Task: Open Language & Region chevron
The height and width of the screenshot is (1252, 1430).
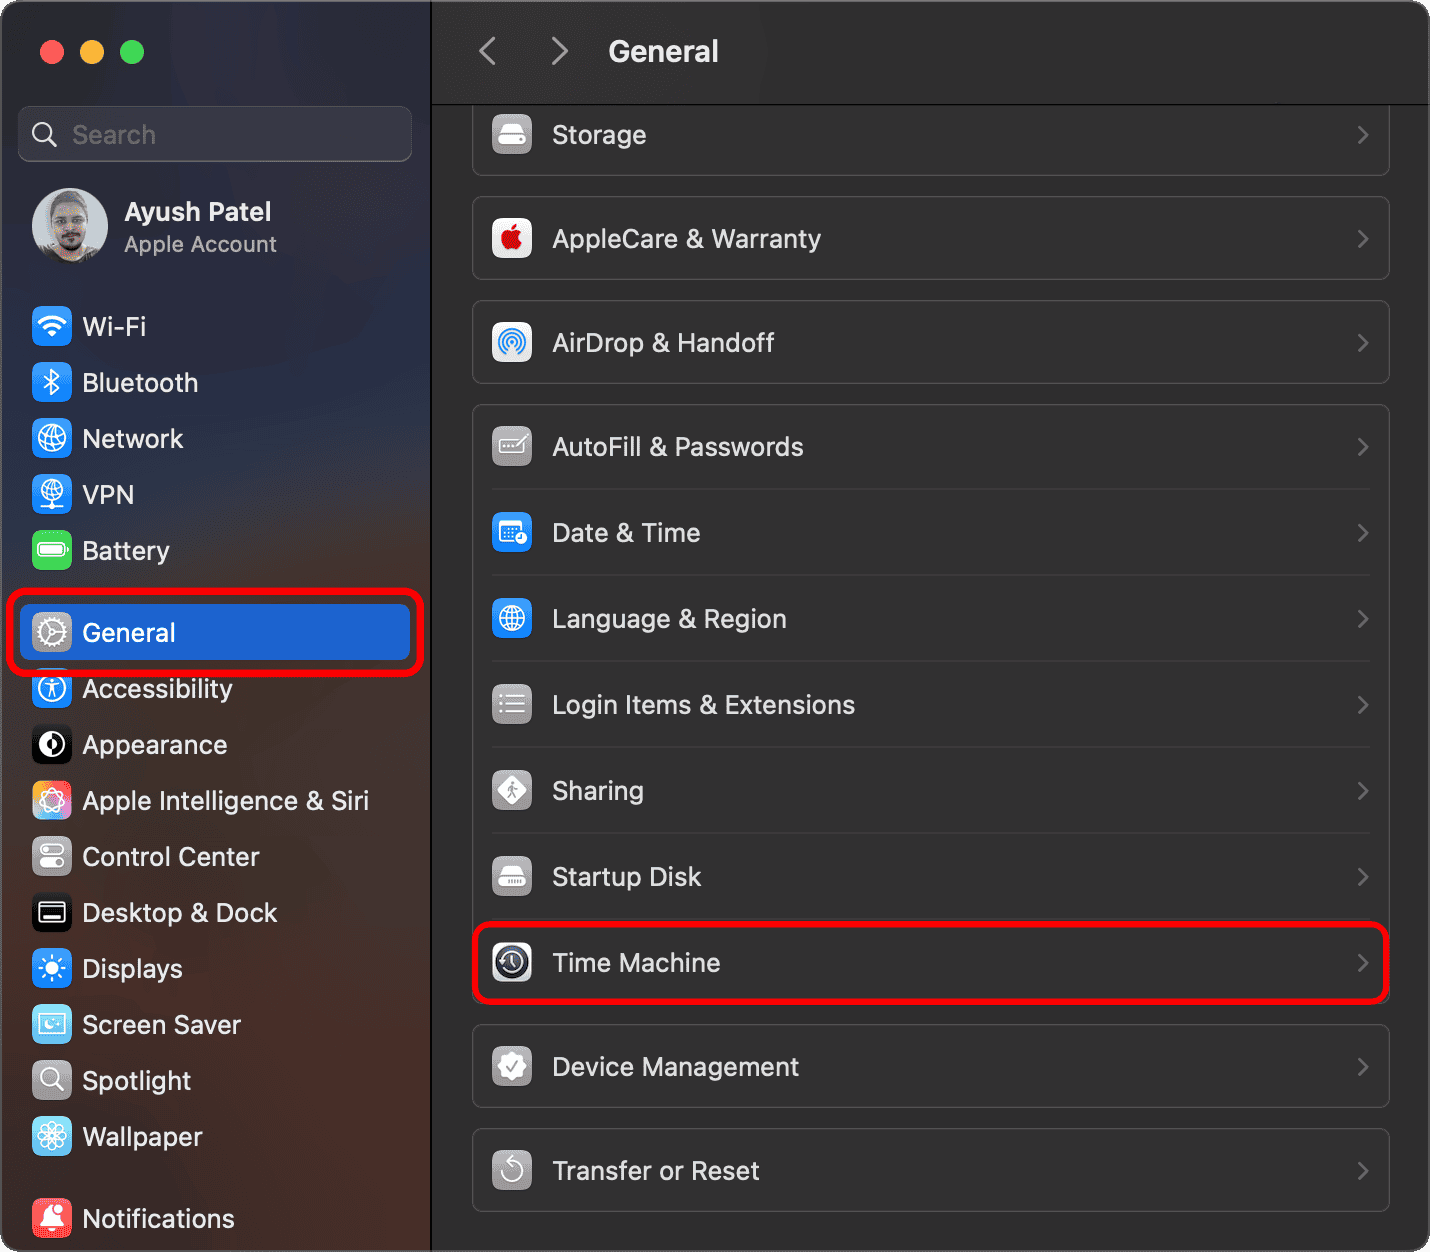Action: [1362, 619]
